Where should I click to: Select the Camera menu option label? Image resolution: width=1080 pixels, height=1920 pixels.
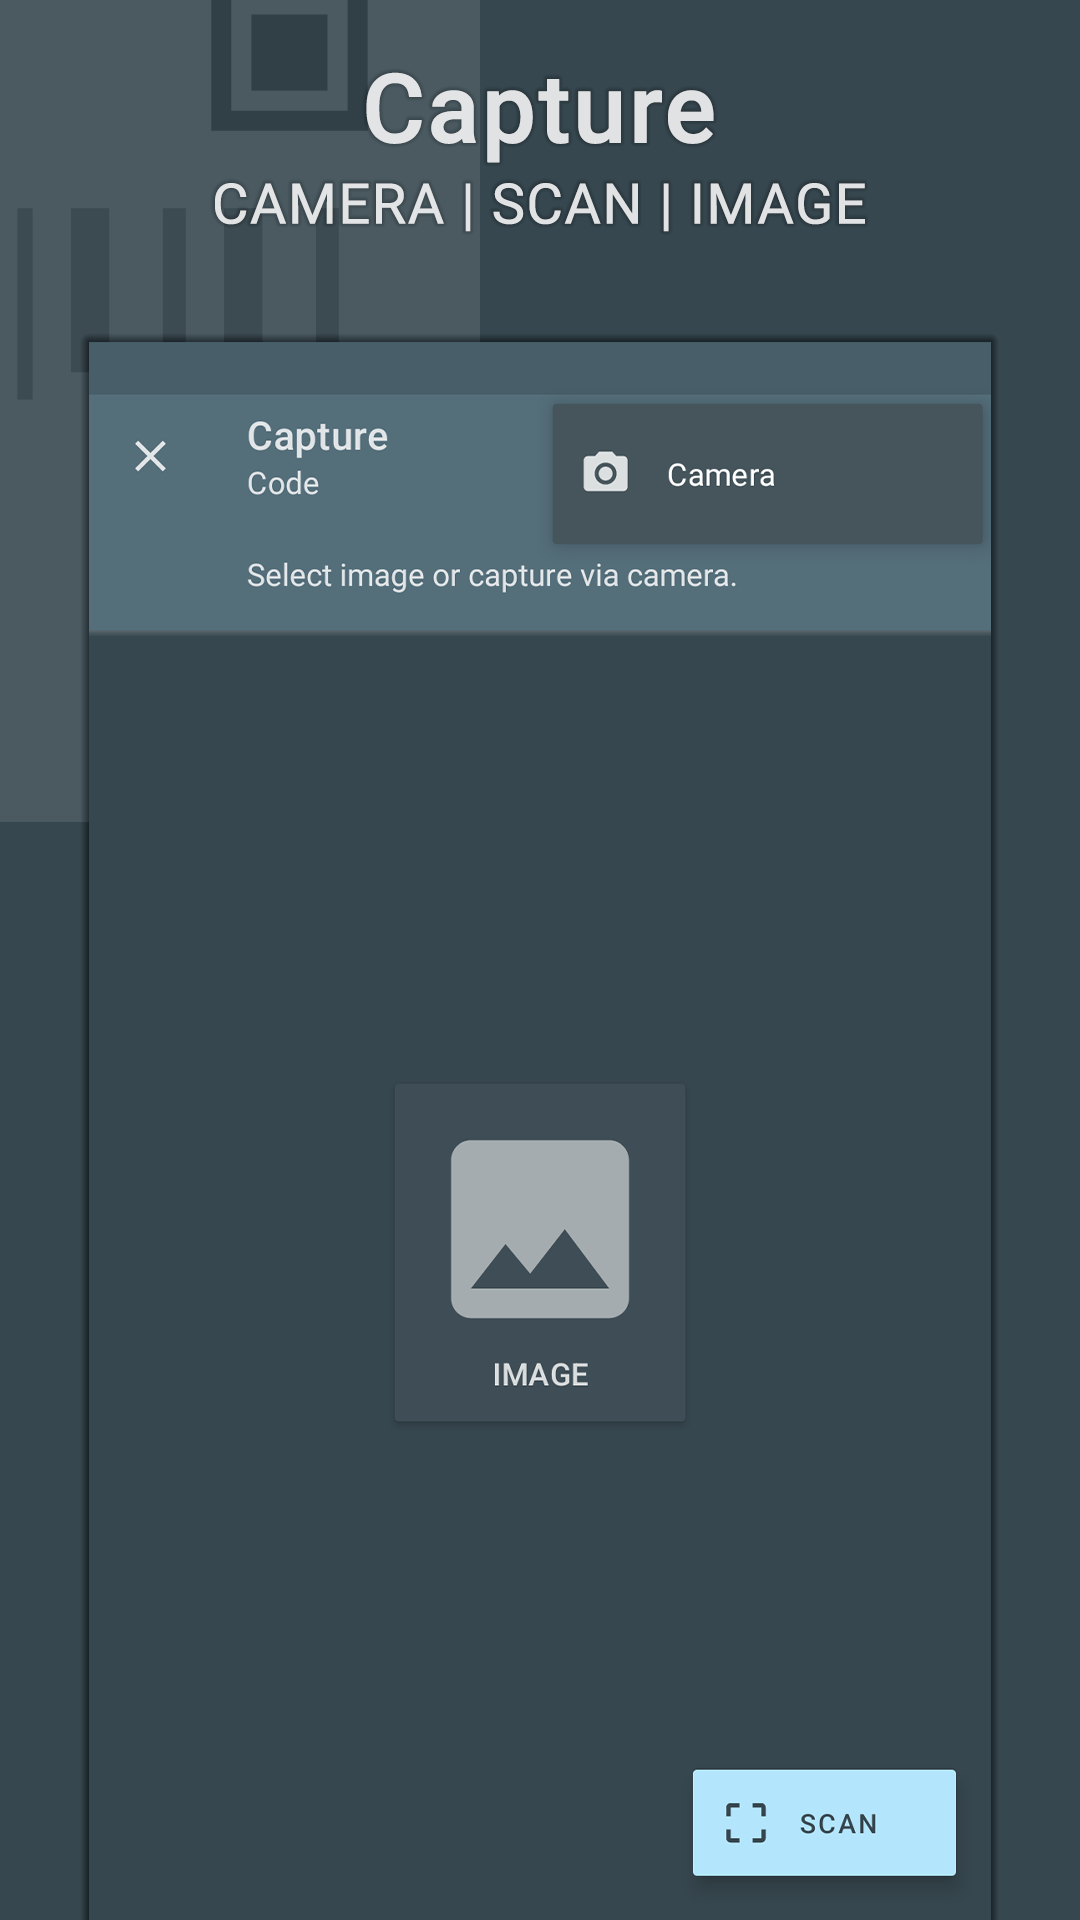[x=720, y=475]
